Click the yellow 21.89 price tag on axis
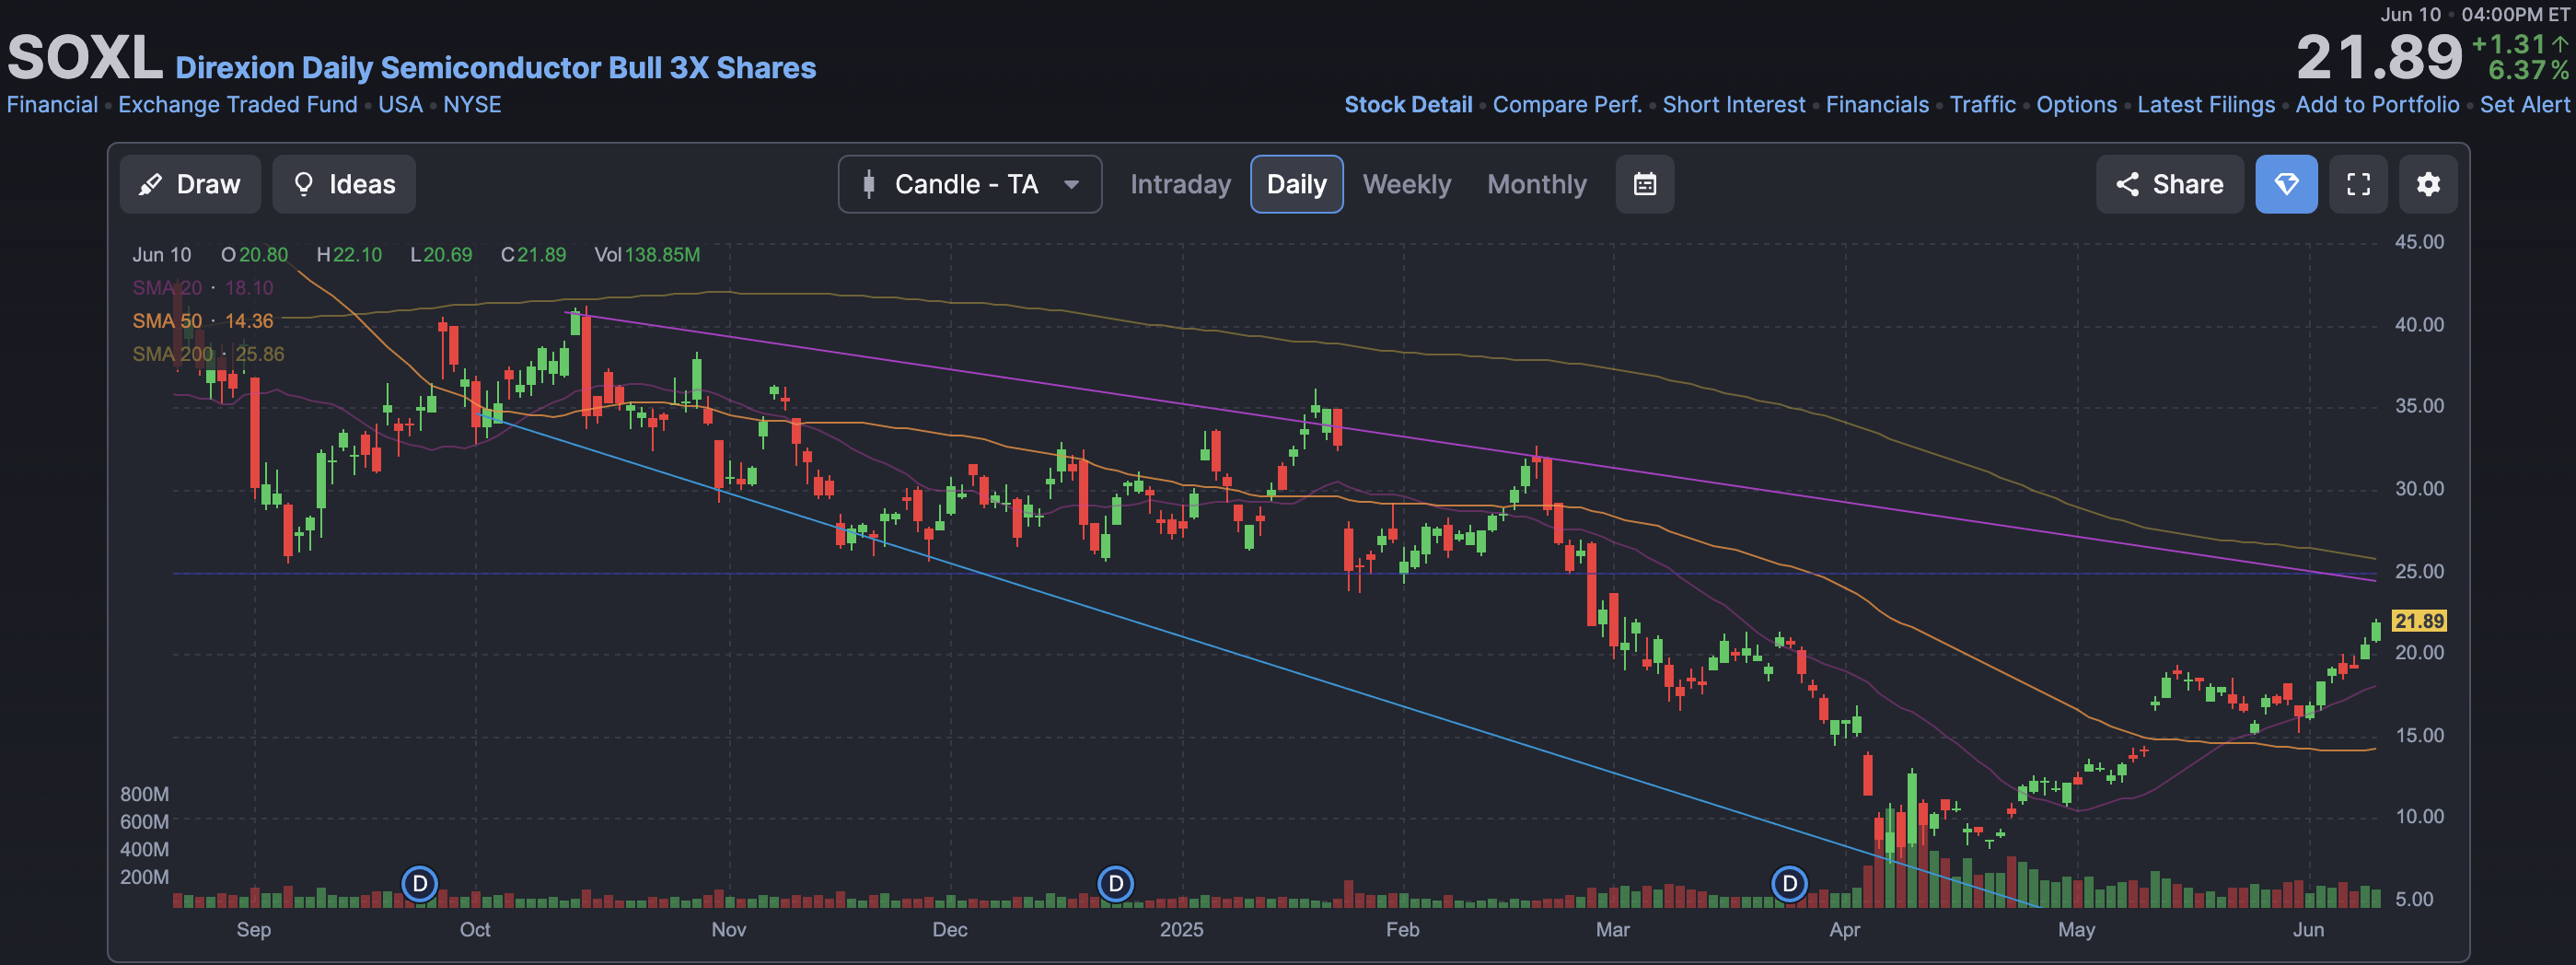This screenshot has width=2576, height=965. coord(2419,621)
